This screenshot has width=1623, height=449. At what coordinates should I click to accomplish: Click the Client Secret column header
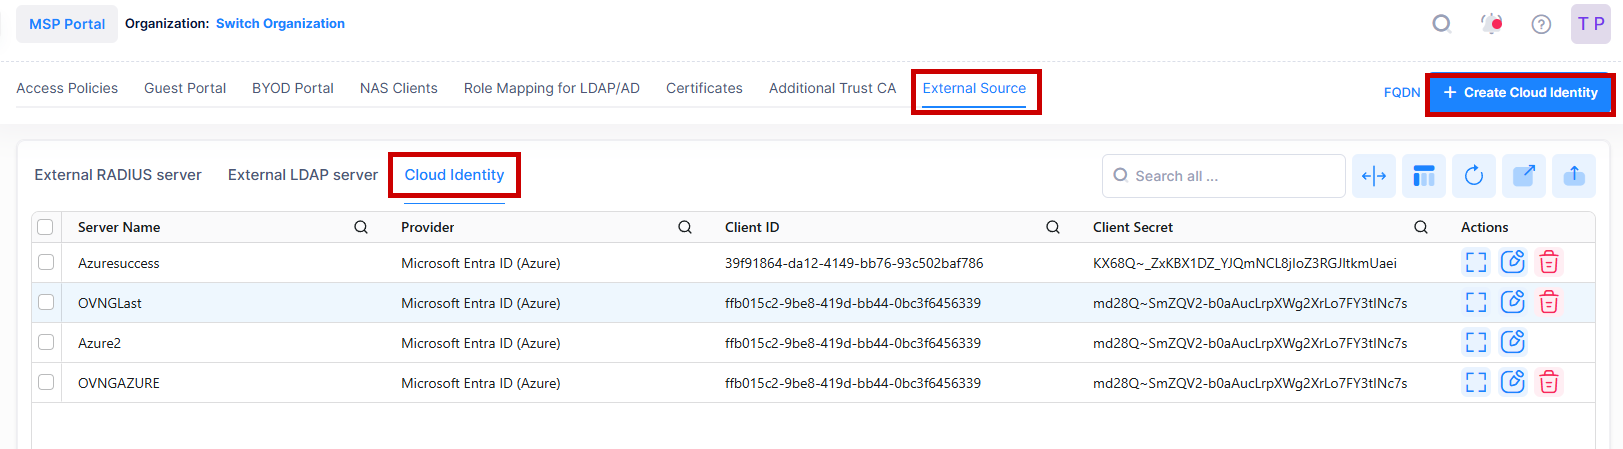click(x=1133, y=227)
